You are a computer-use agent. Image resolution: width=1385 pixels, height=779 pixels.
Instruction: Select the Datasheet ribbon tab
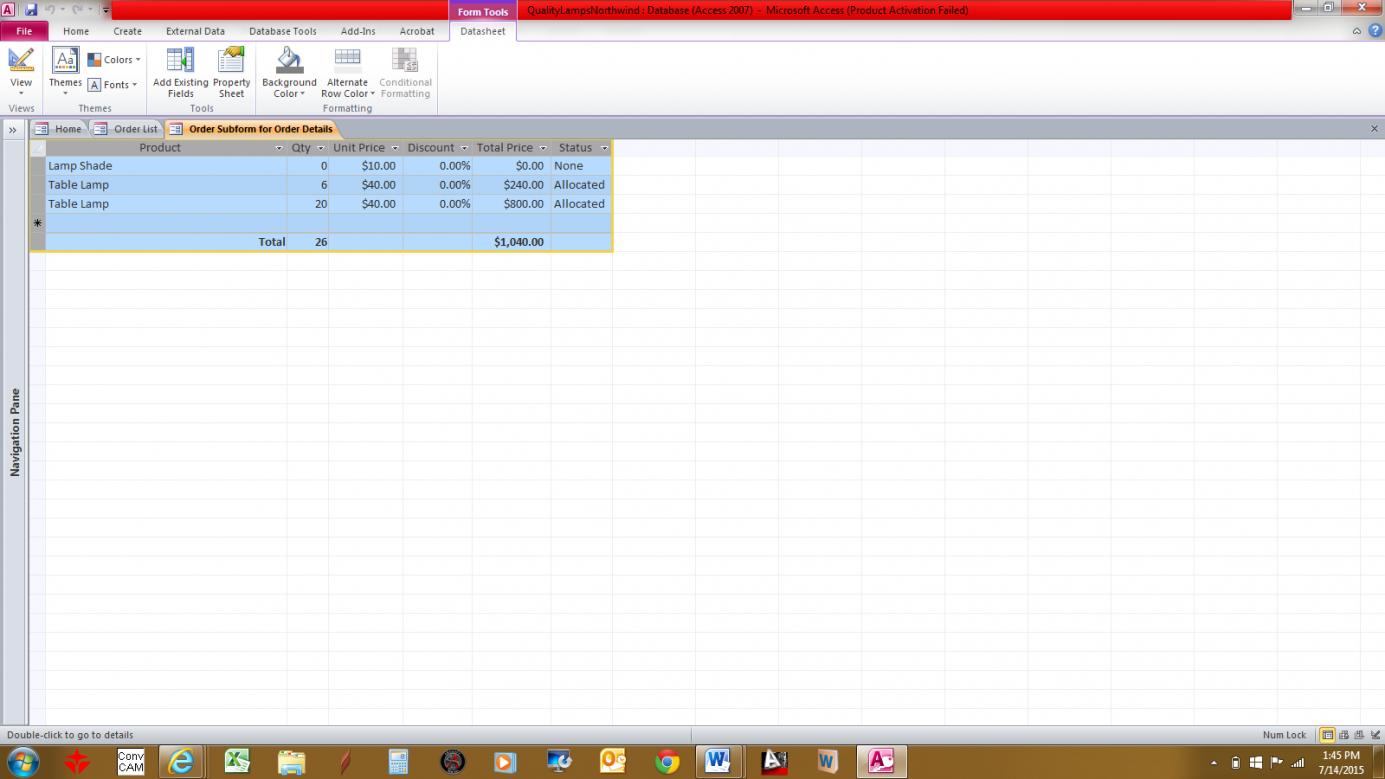click(x=483, y=31)
